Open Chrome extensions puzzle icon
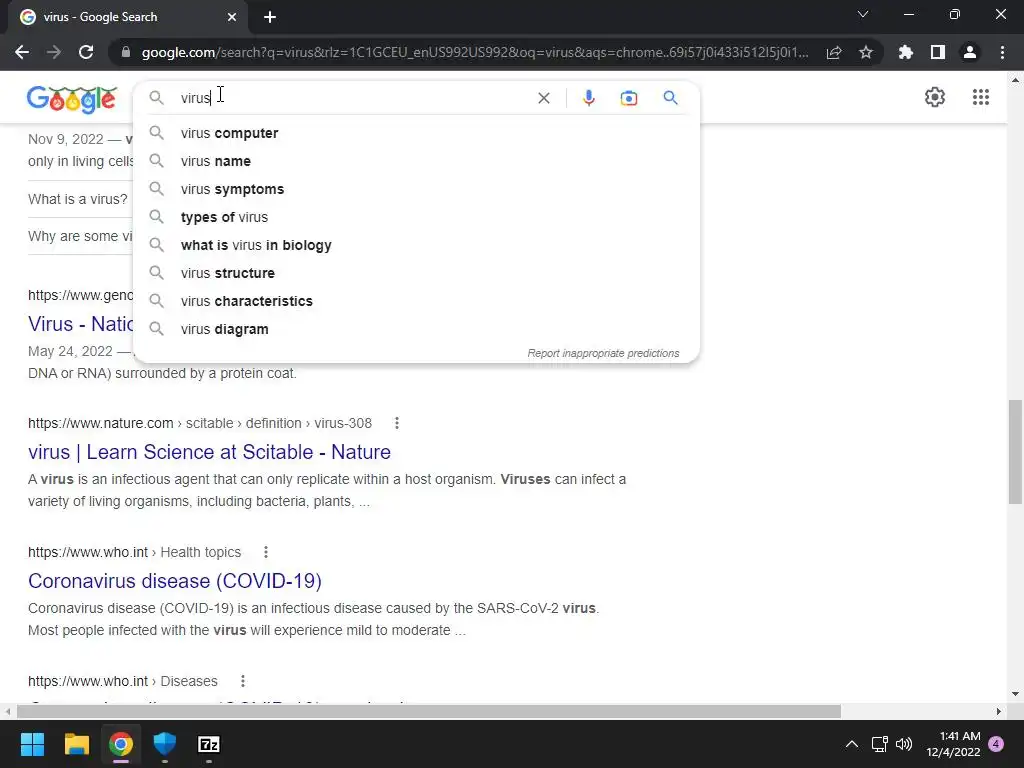 click(x=905, y=52)
